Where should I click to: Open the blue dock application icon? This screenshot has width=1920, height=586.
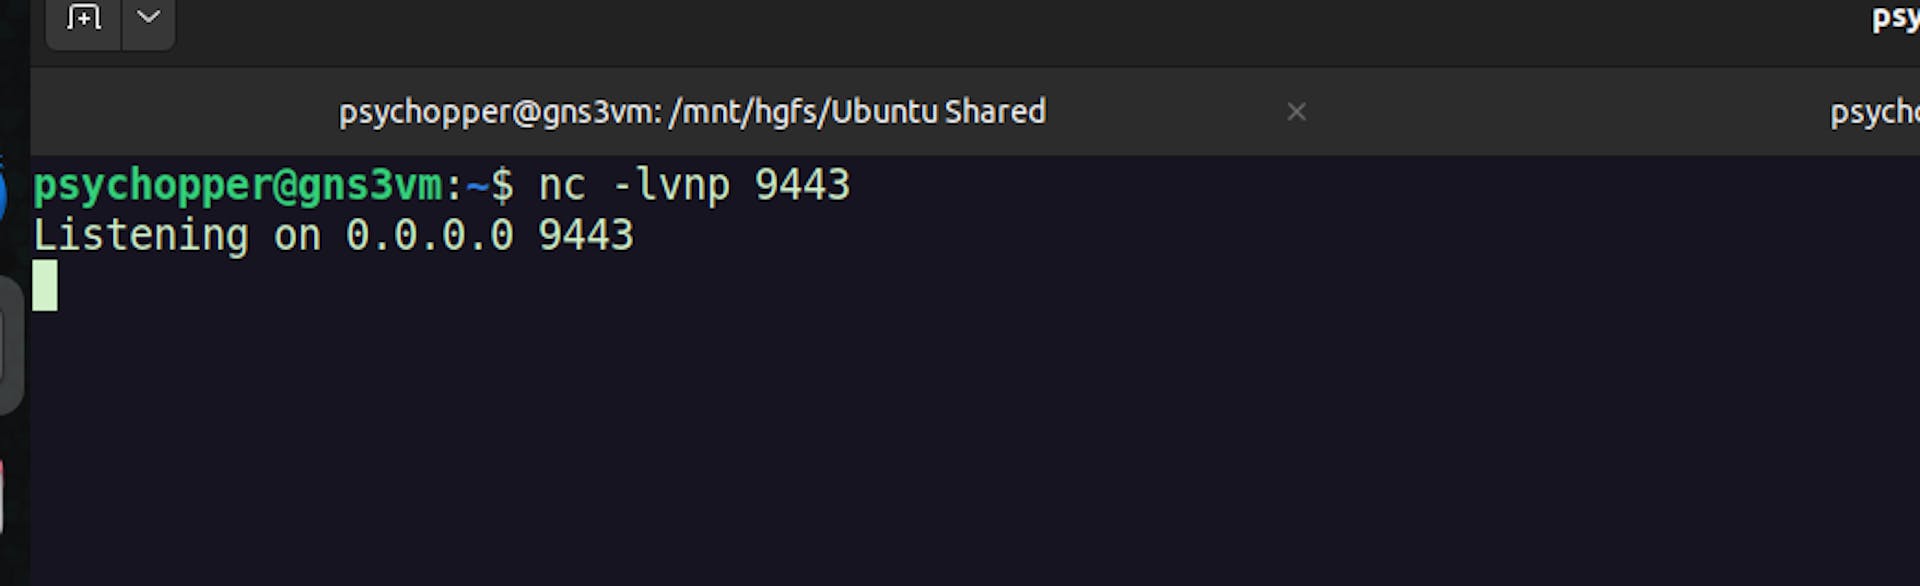pyautogui.click(x=3, y=193)
